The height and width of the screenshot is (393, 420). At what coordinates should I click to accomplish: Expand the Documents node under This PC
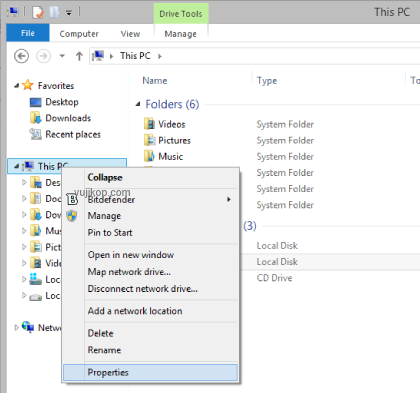(x=24, y=198)
